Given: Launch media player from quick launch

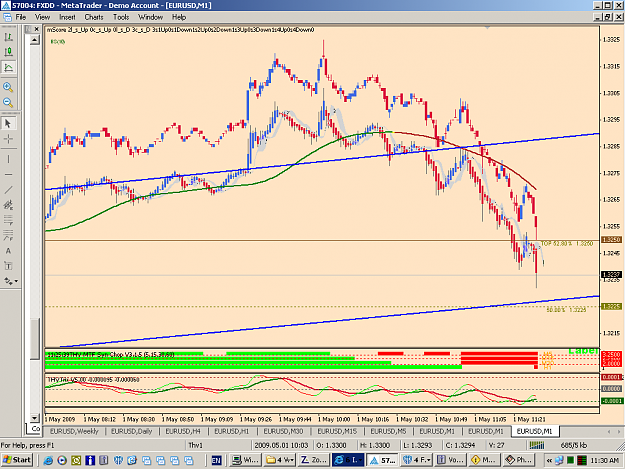Looking at the screenshot, I should pyautogui.click(x=62, y=460).
